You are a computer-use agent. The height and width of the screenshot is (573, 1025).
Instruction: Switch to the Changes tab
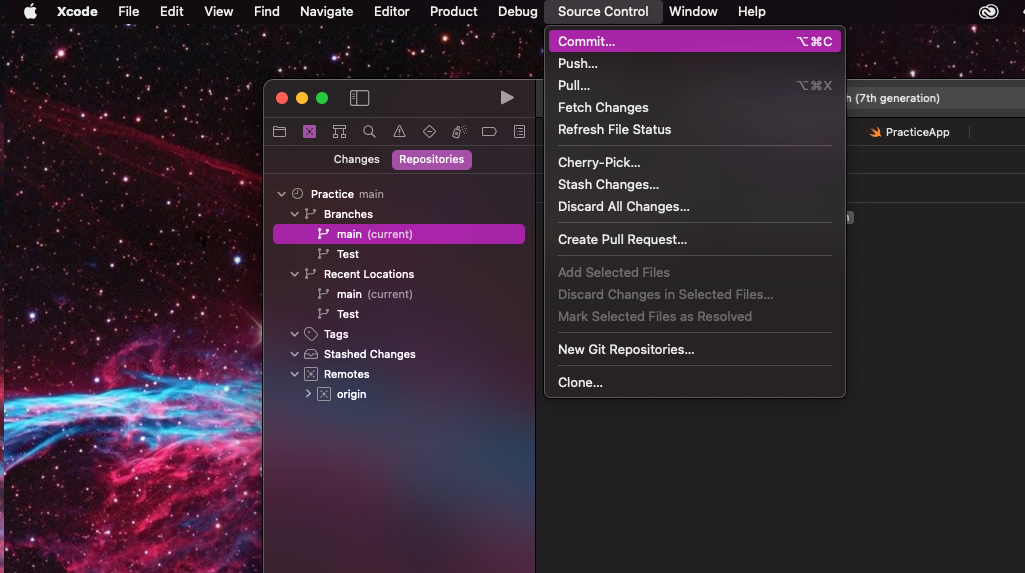click(356, 159)
